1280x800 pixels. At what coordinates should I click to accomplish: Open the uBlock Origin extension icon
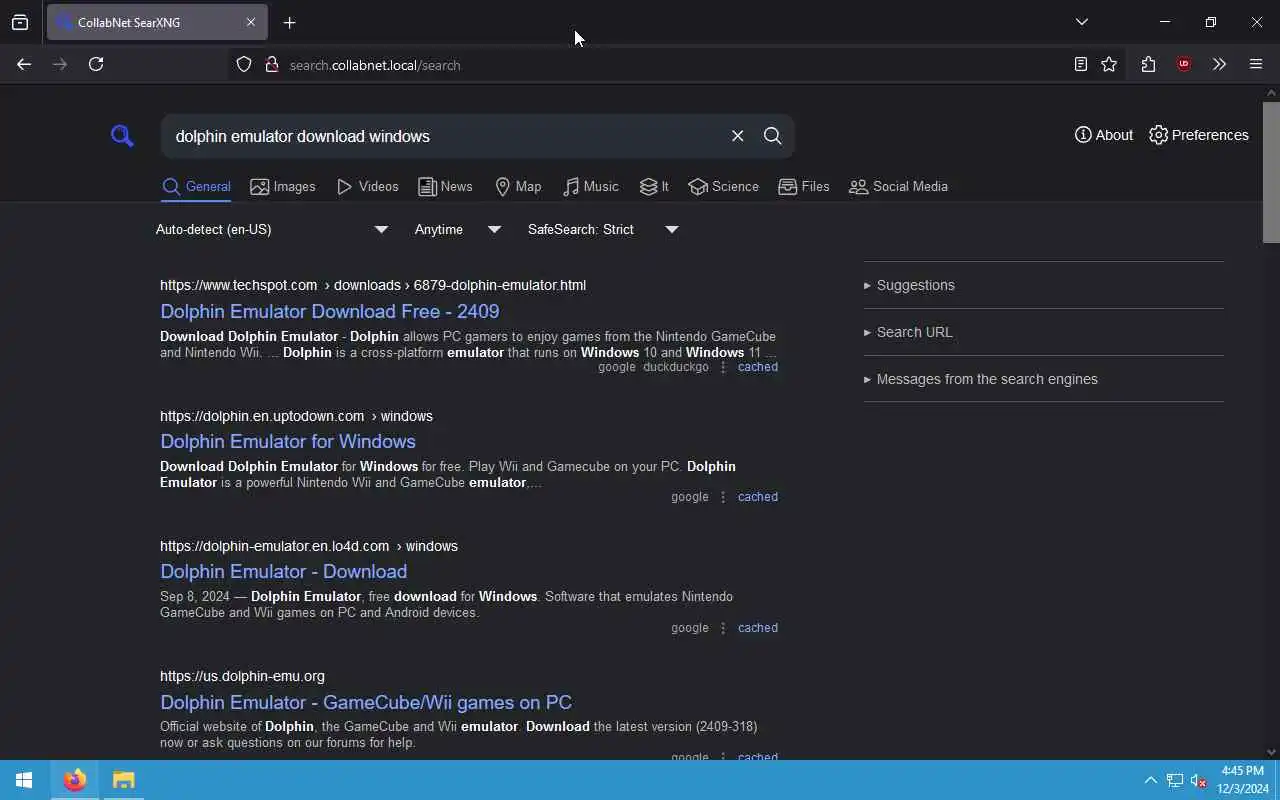pos(1184,64)
